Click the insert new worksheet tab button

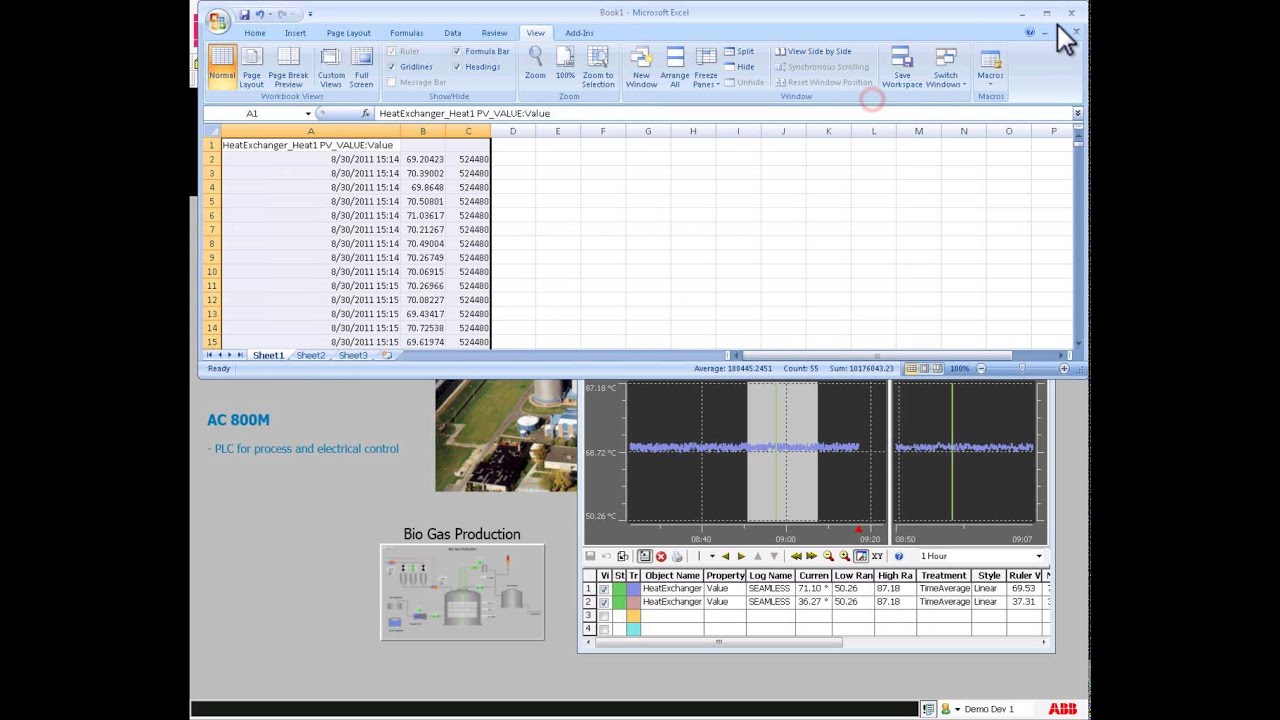[x=387, y=355]
